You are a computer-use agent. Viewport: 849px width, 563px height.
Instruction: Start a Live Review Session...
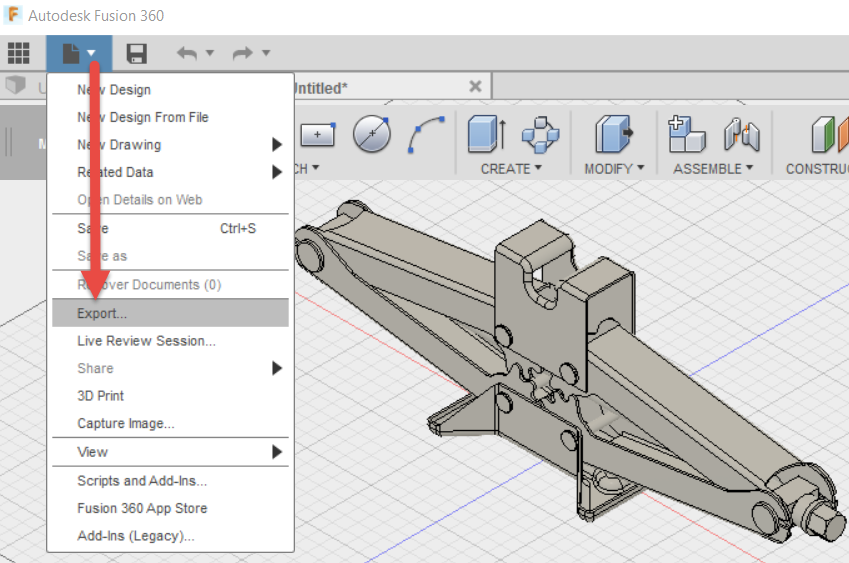[x=170, y=341]
